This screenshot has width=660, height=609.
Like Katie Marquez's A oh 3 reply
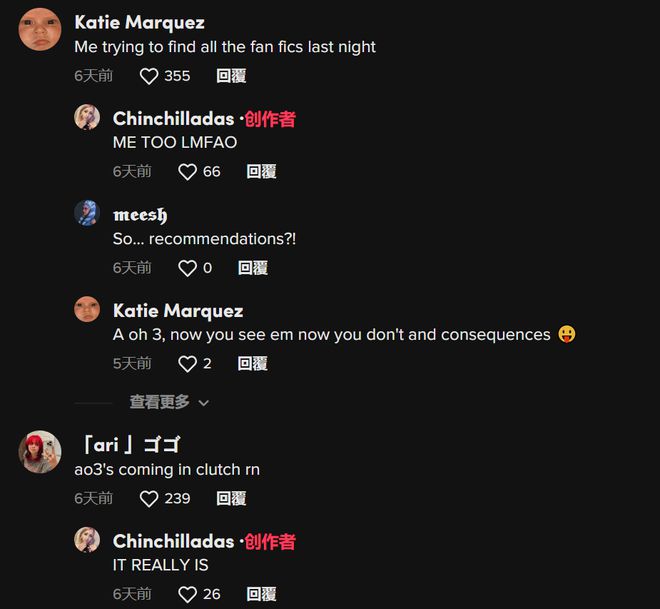[x=187, y=364]
